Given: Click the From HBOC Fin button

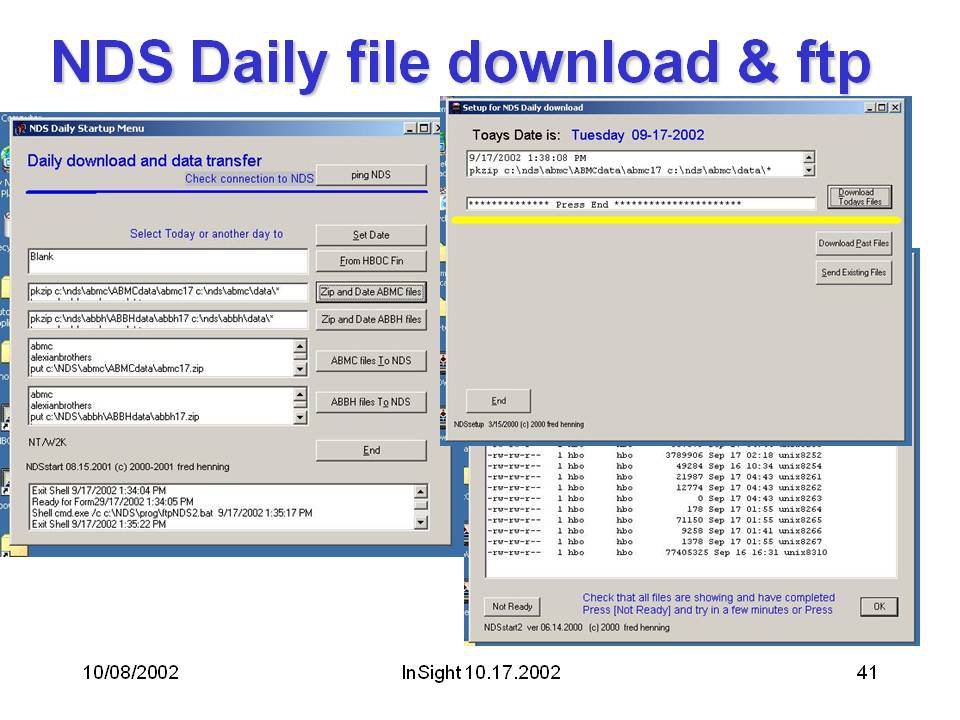Looking at the screenshot, I should click(x=371, y=261).
